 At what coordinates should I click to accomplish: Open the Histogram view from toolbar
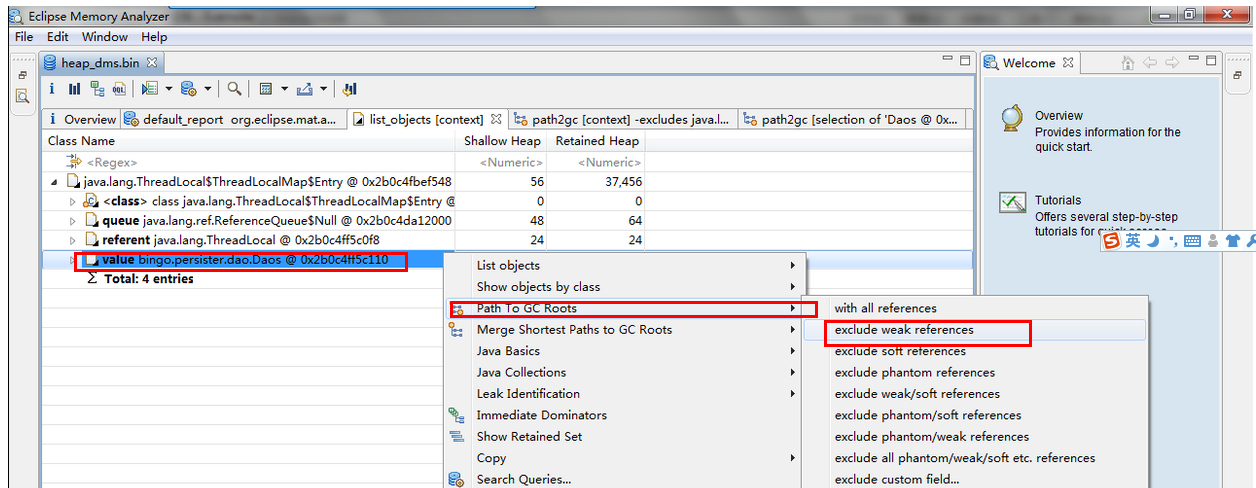coord(74,89)
